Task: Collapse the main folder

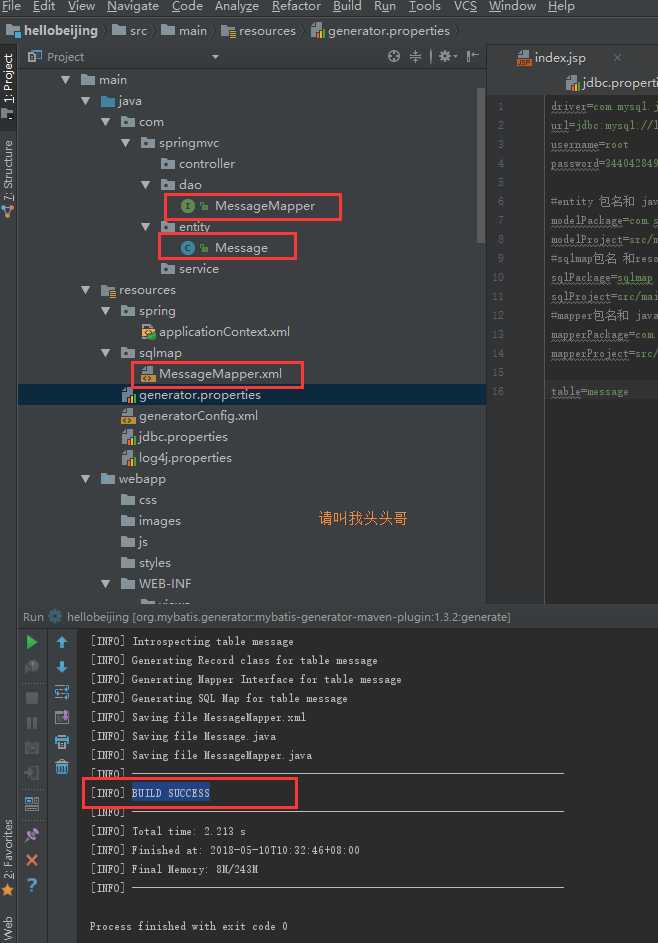Action: click(66, 79)
